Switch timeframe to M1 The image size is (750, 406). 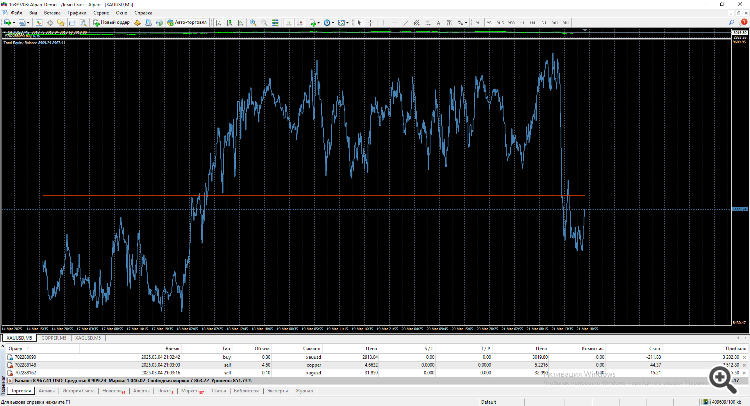tap(477, 22)
